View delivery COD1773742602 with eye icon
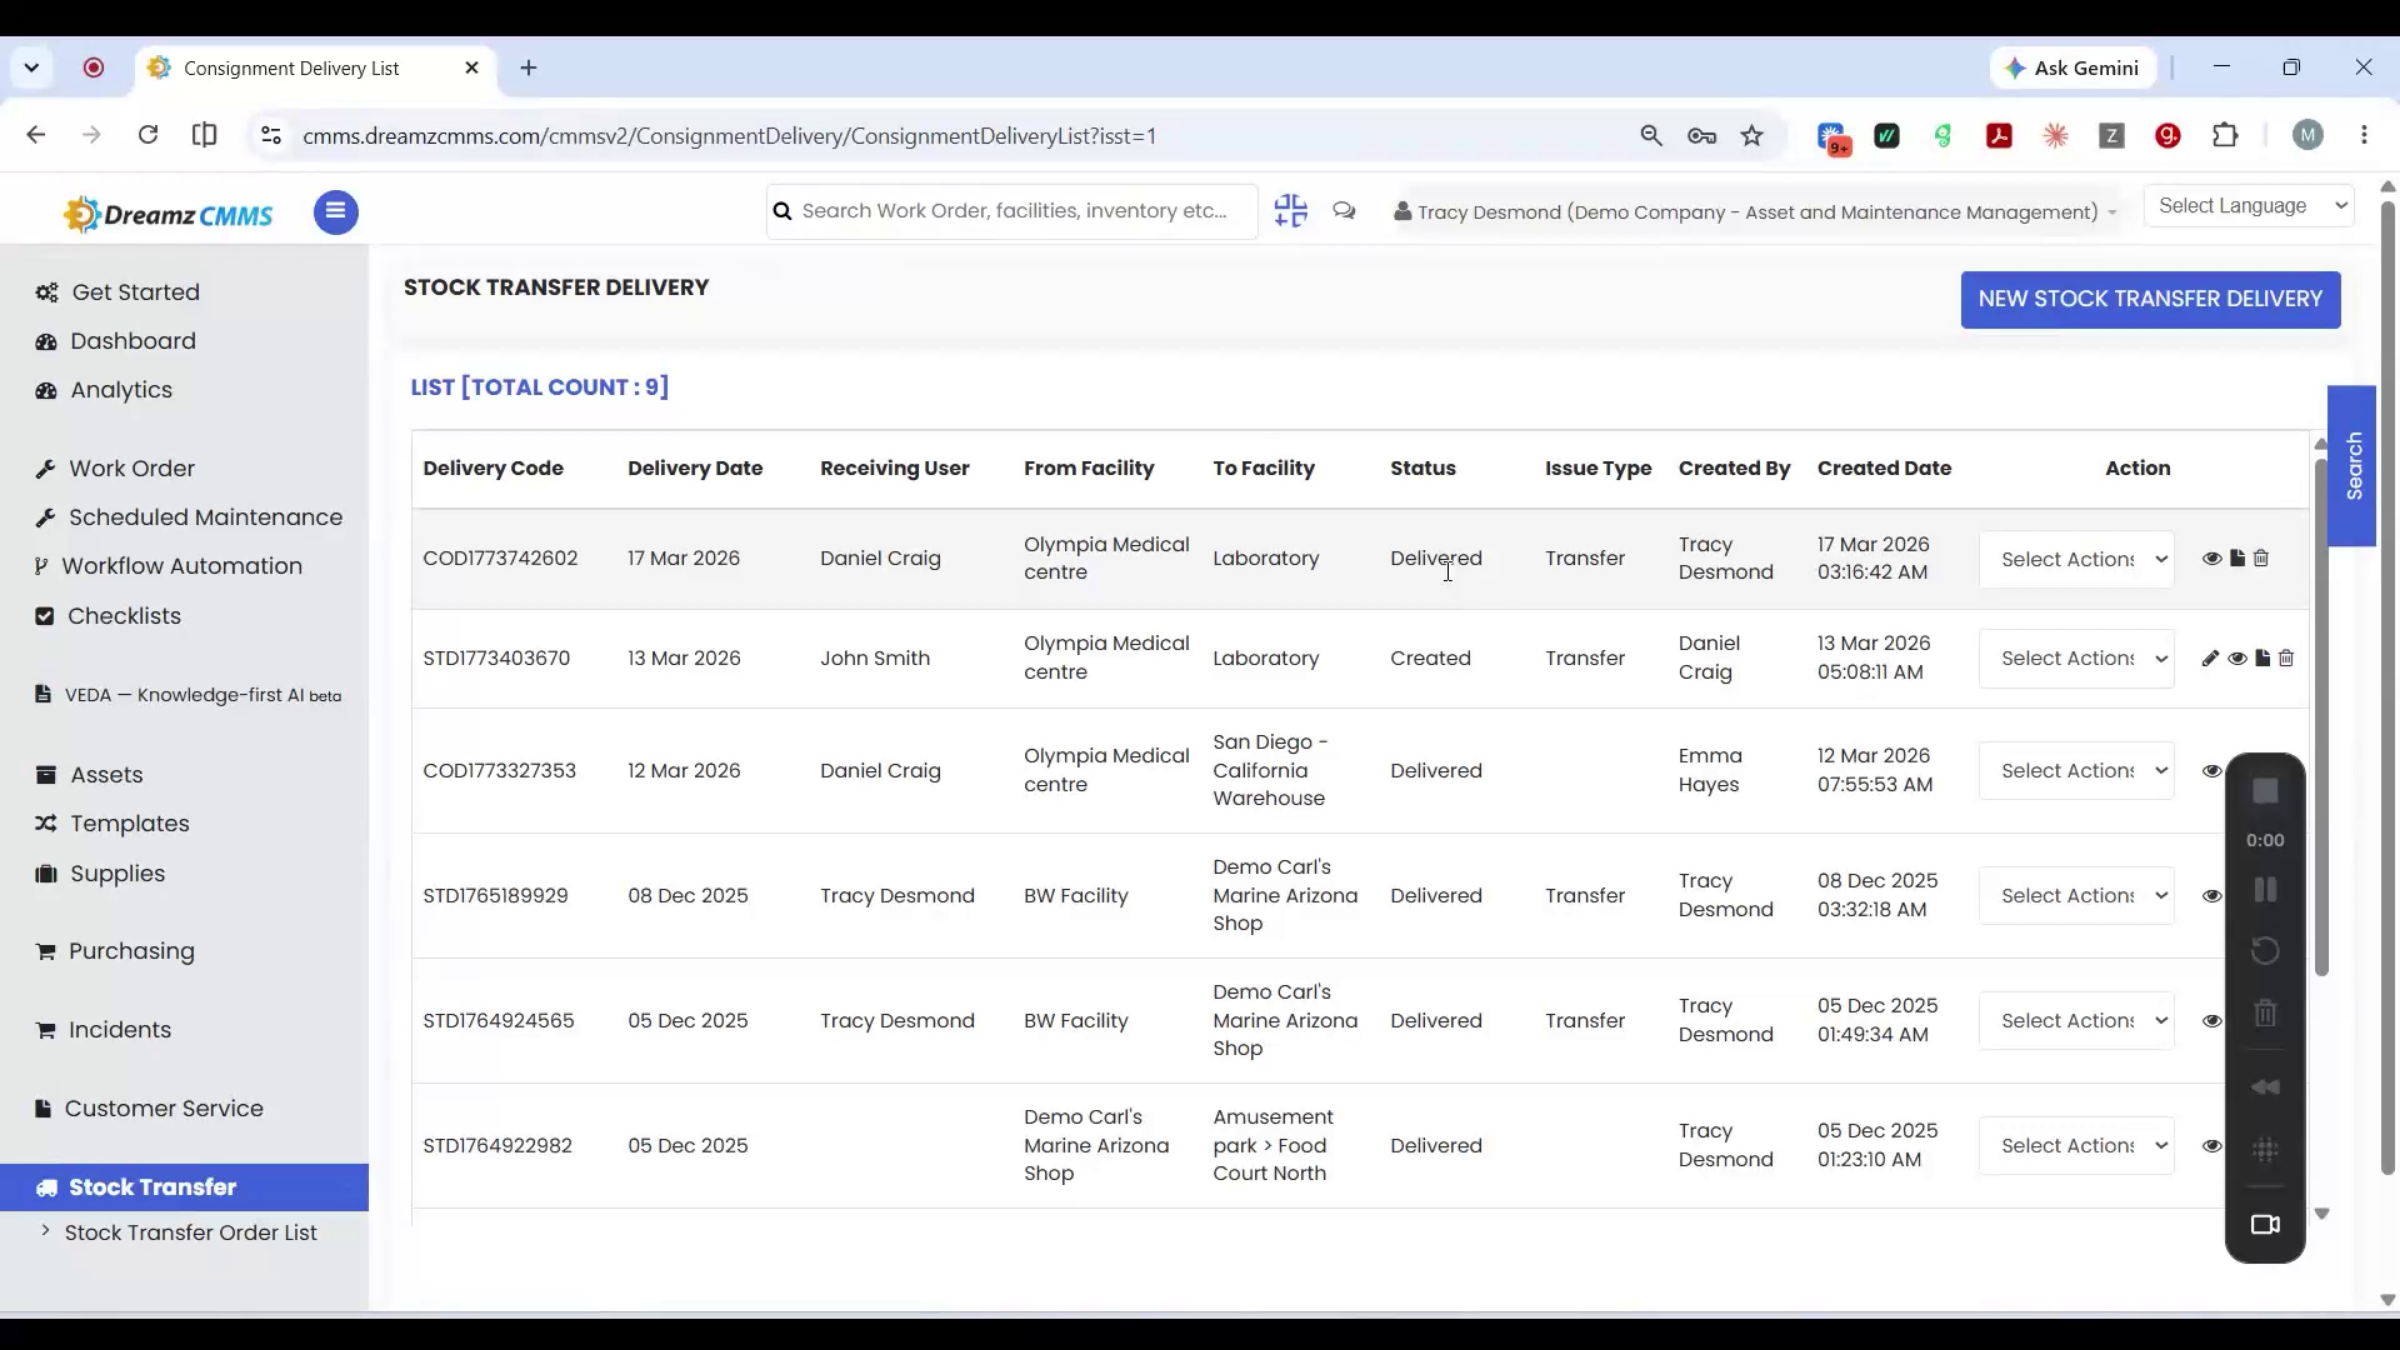The image size is (2400, 1350). click(x=2212, y=558)
